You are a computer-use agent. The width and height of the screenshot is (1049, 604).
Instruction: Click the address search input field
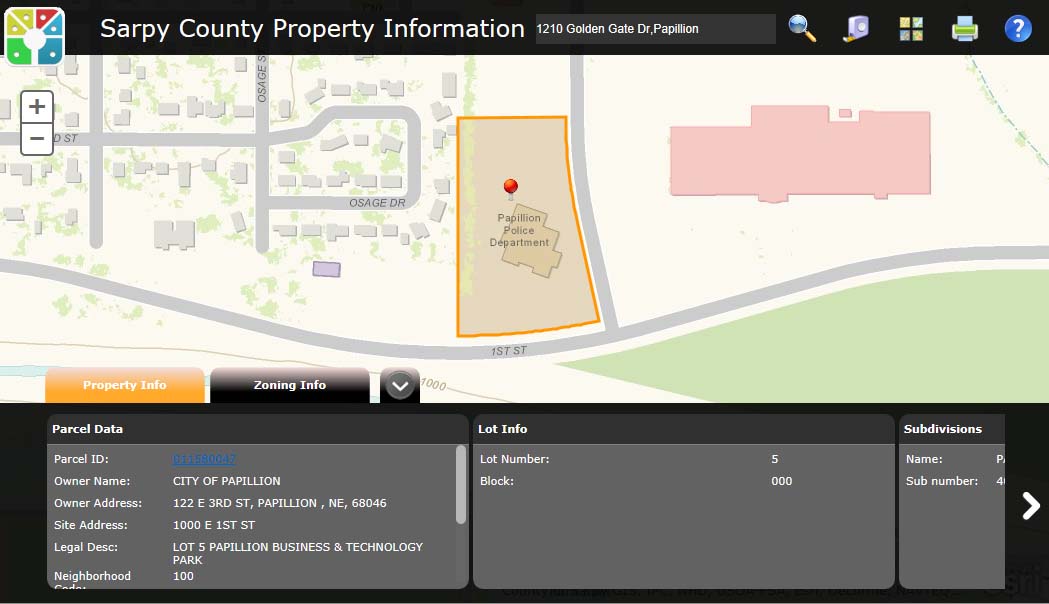(x=655, y=29)
